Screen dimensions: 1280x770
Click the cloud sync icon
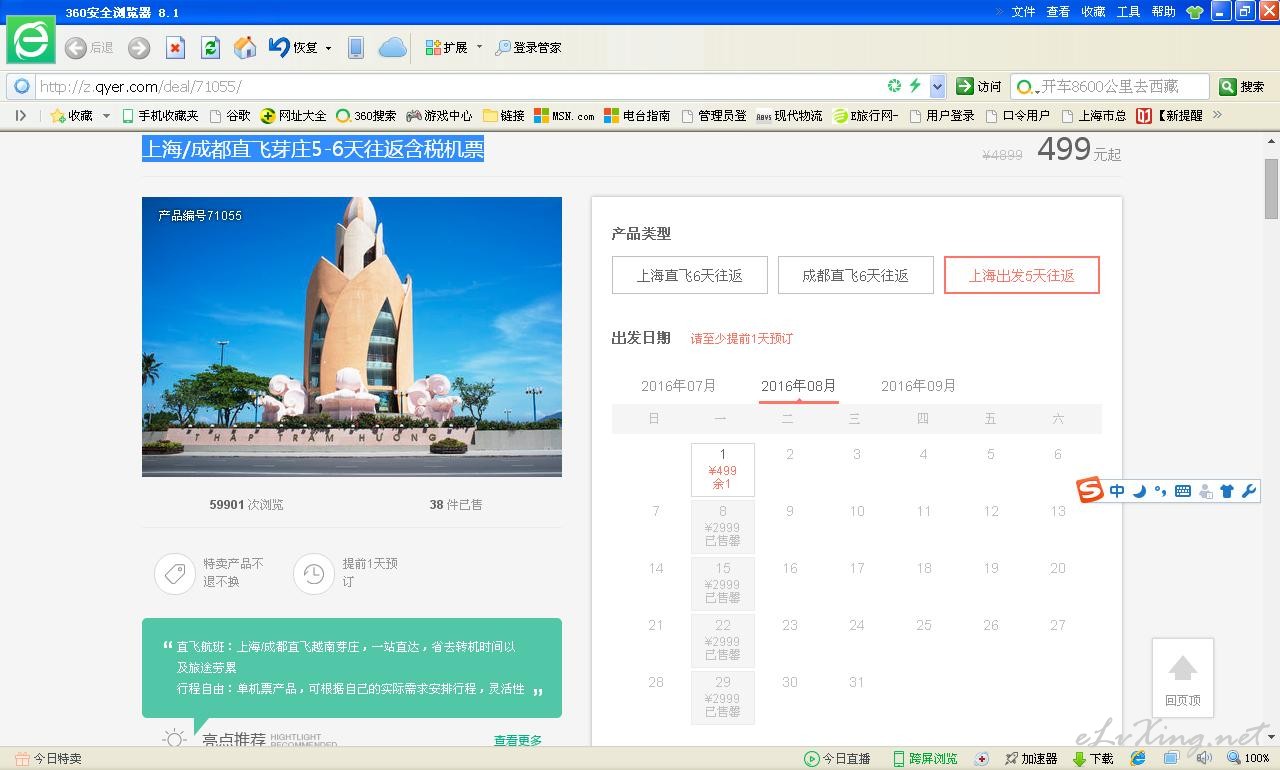[392, 47]
